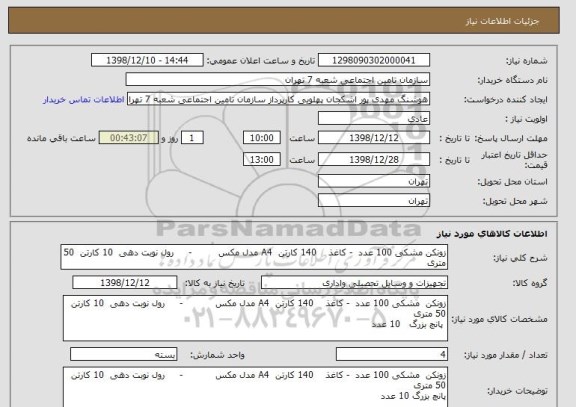
Task: Select the تاریخ نیاز به کالا date field
Action: pyautogui.click(x=125, y=282)
